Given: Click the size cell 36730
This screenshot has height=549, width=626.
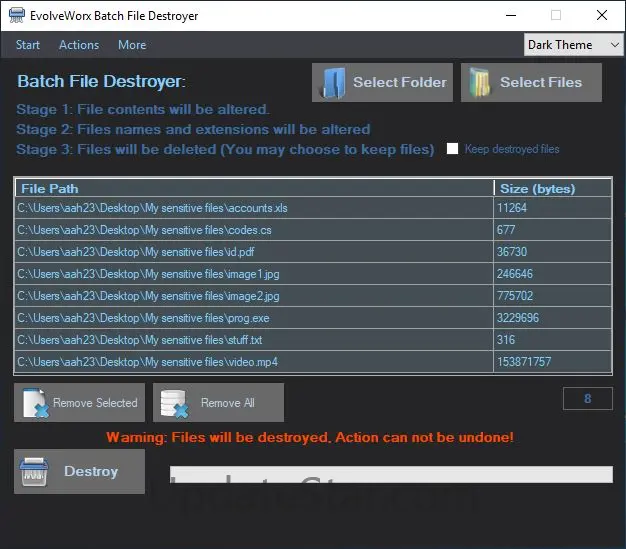Looking at the screenshot, I should pyautogui.click(x=553, y=252).
